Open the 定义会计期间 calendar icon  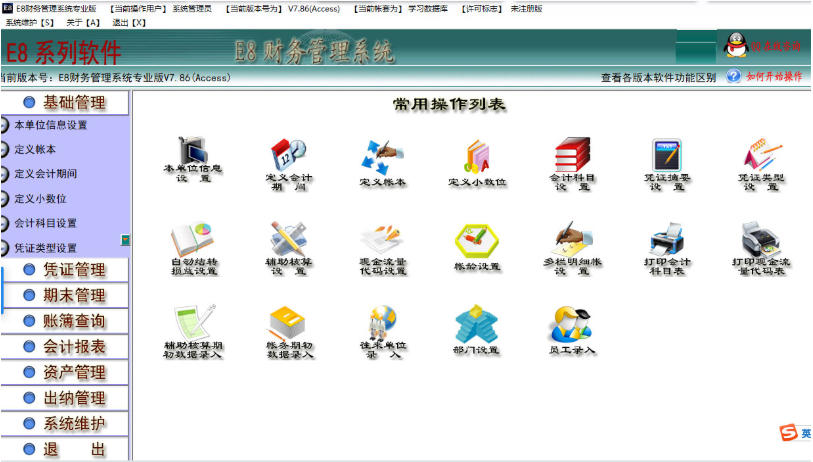289,164
